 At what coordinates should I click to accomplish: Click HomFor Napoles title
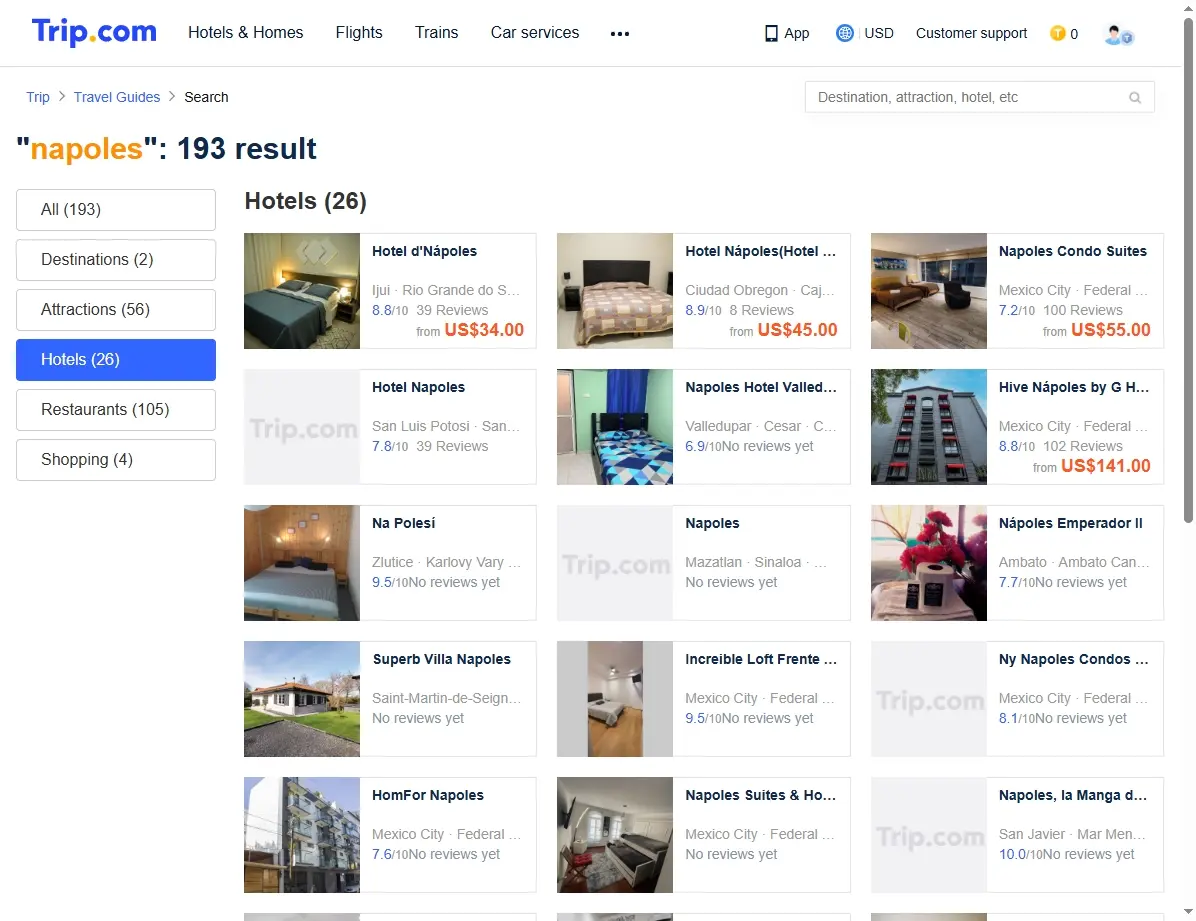(428, 795)
